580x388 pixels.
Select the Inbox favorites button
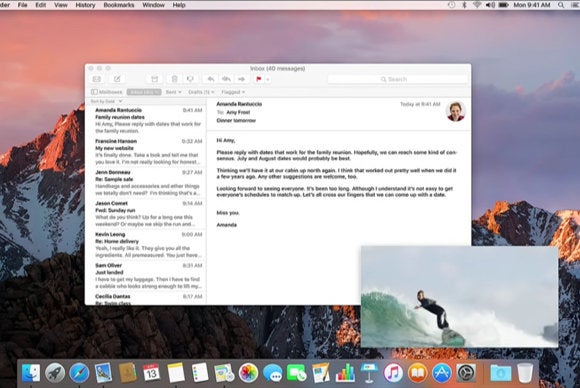click(x=144, y=92)
